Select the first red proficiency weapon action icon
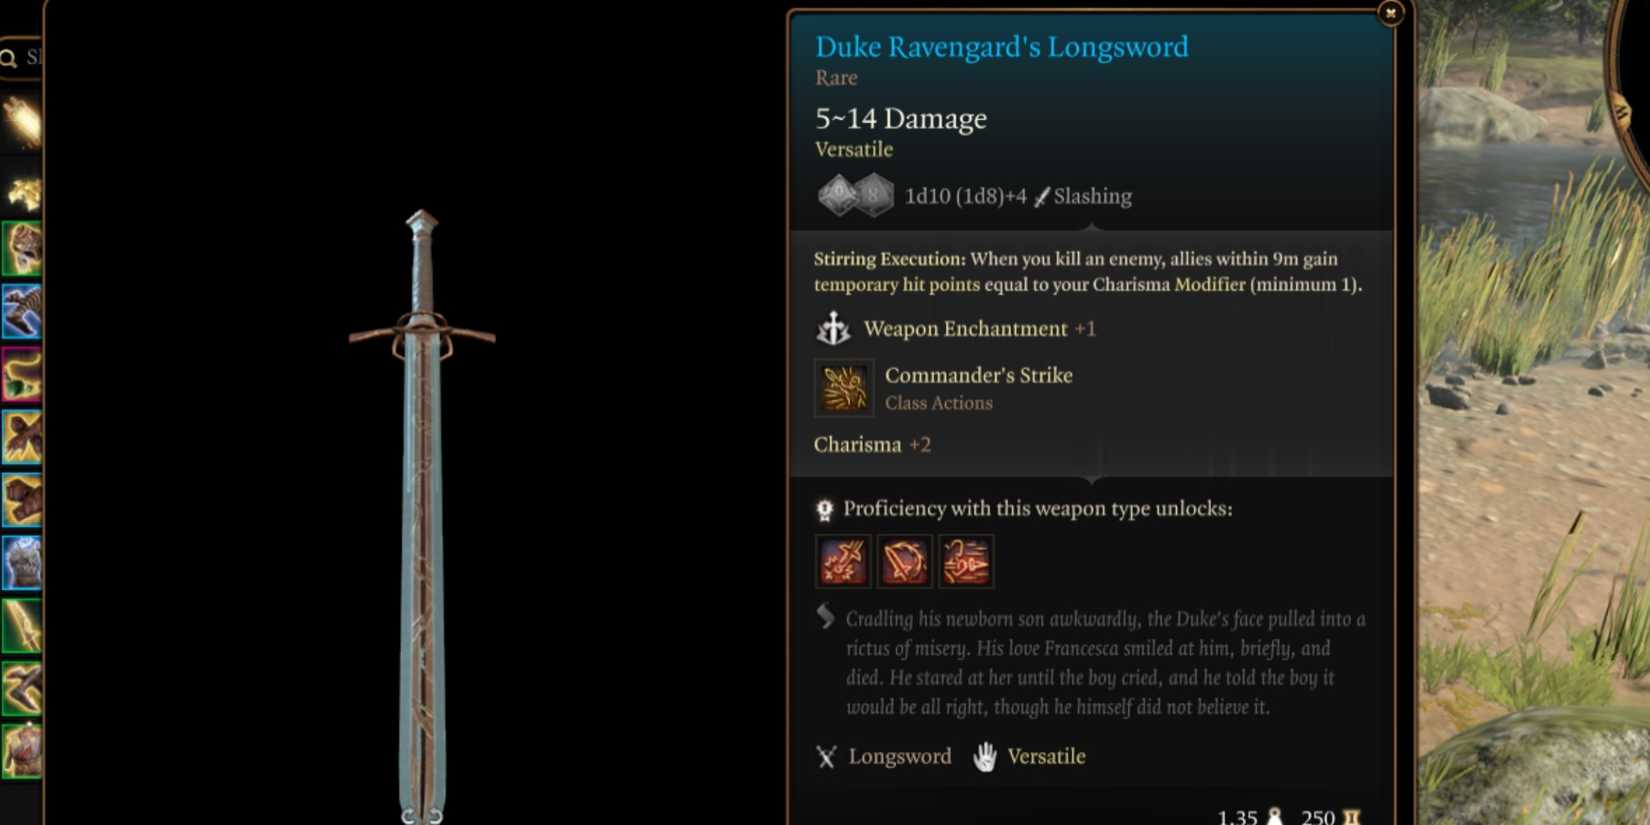 [x=843, y=562]
